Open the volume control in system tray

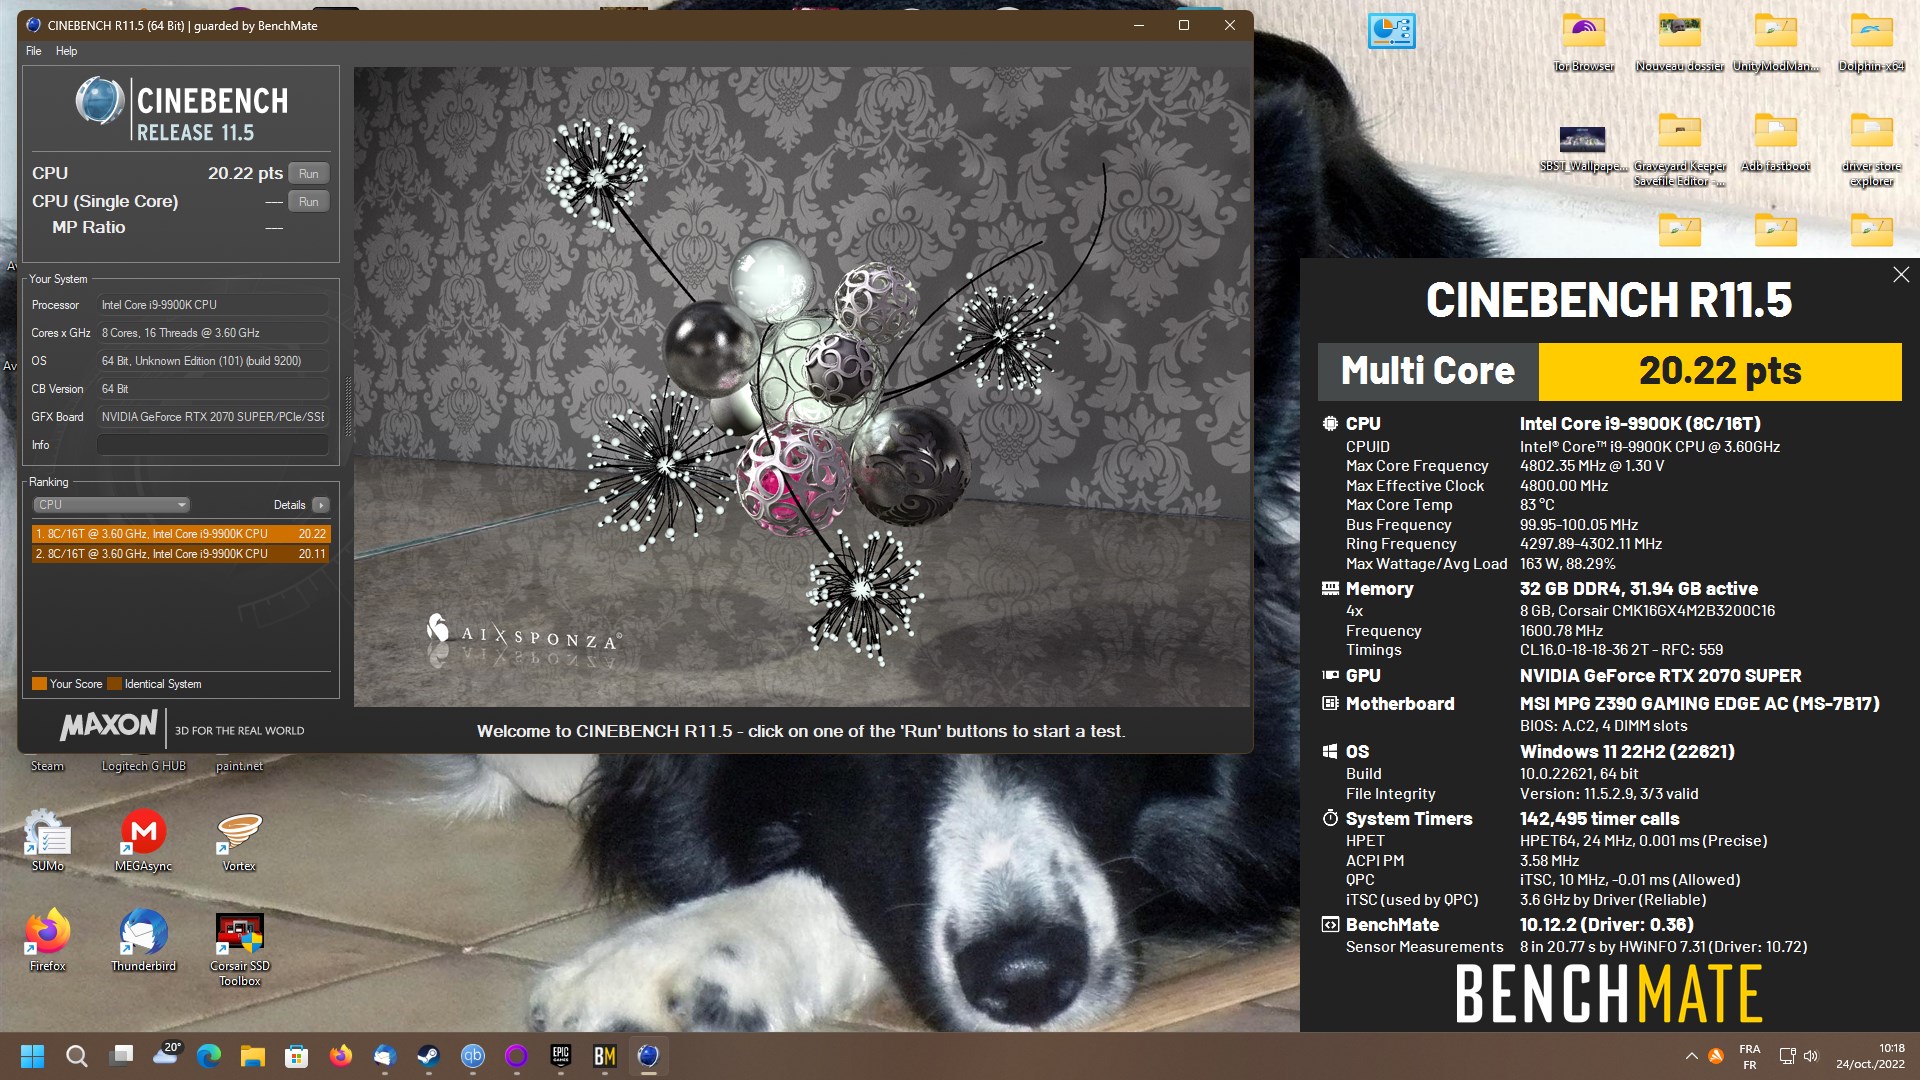(1811, 1056)
